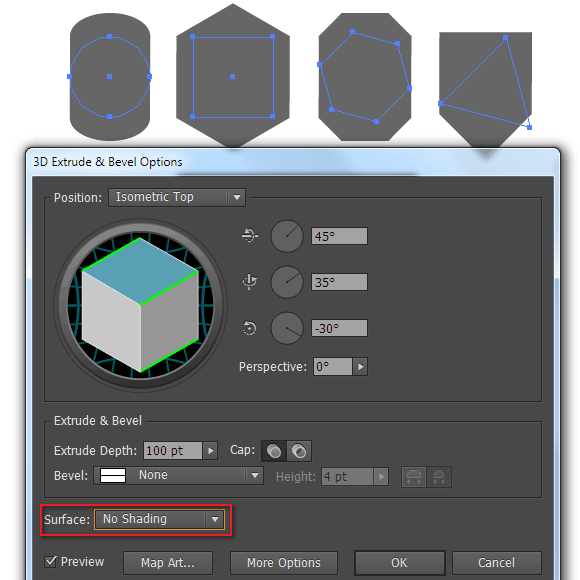Click the 100 pt Extrude Depth field

pyautogui.click(x=173, y=451)
